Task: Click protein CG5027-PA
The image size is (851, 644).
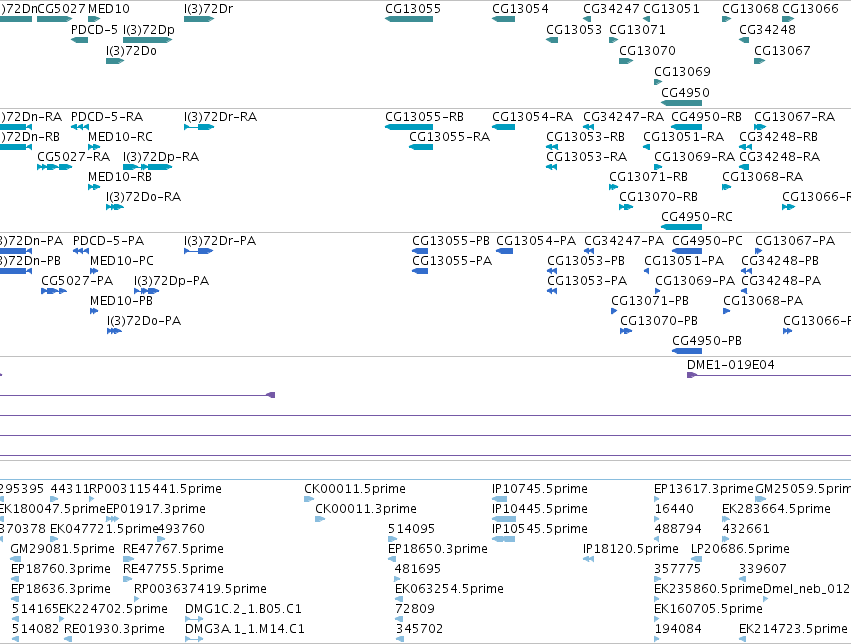Action: [77, 280]
